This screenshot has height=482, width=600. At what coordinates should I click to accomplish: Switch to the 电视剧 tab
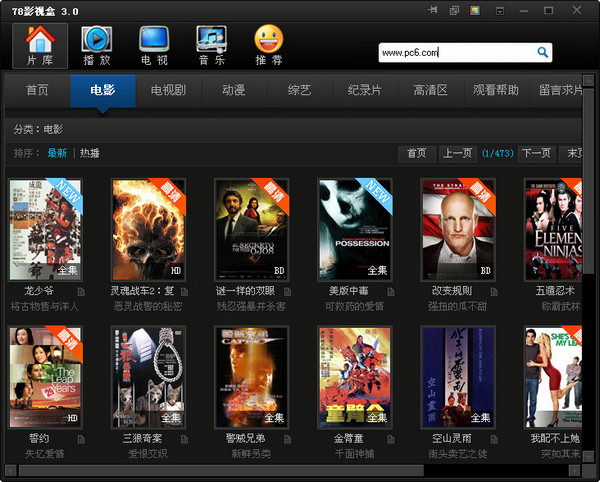click(x=168, y=90)
